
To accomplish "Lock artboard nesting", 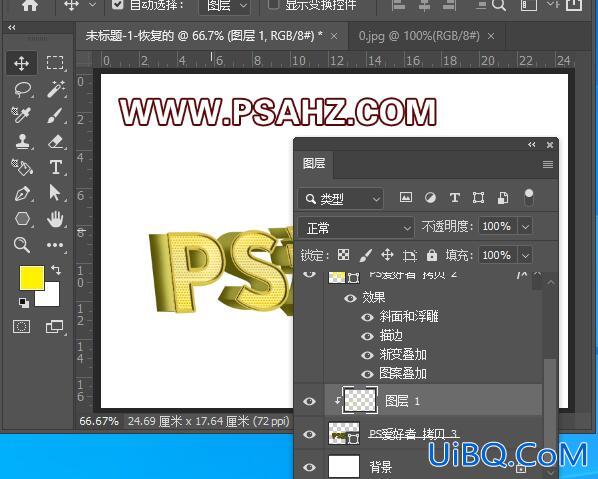I will [410, 255].
